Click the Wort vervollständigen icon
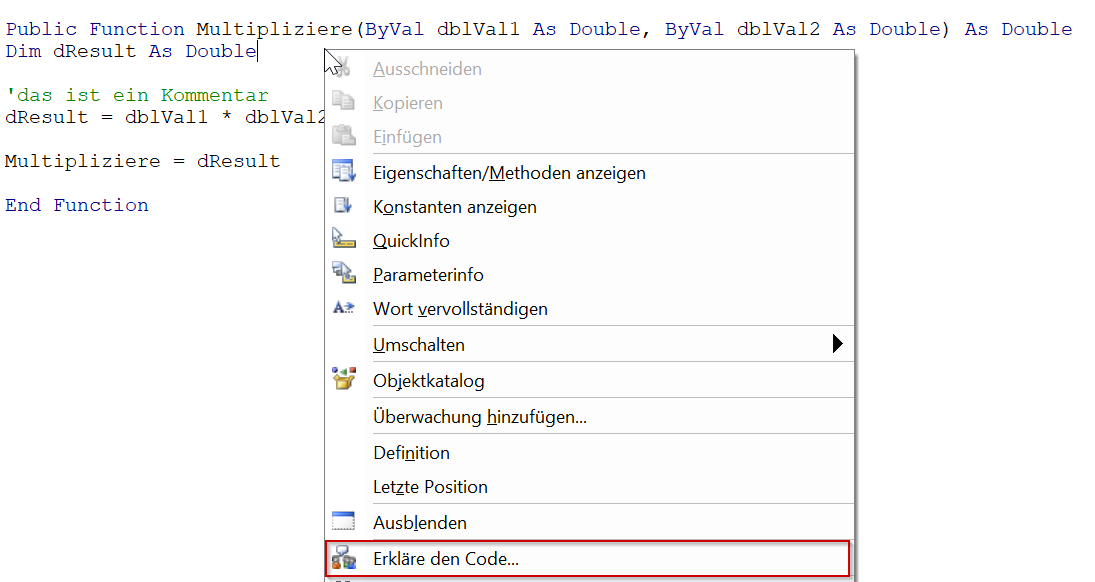Image resolution: width=1095 pixels, height=582 pixels. pos(343,307)
